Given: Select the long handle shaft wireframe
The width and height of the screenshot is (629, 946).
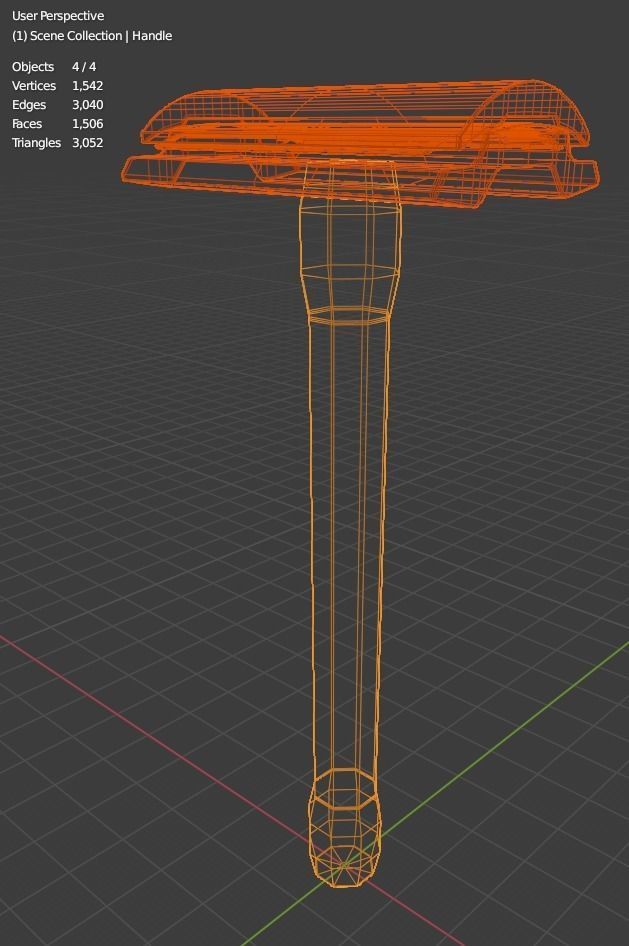Looking at the screenshot, I should 348,543.
